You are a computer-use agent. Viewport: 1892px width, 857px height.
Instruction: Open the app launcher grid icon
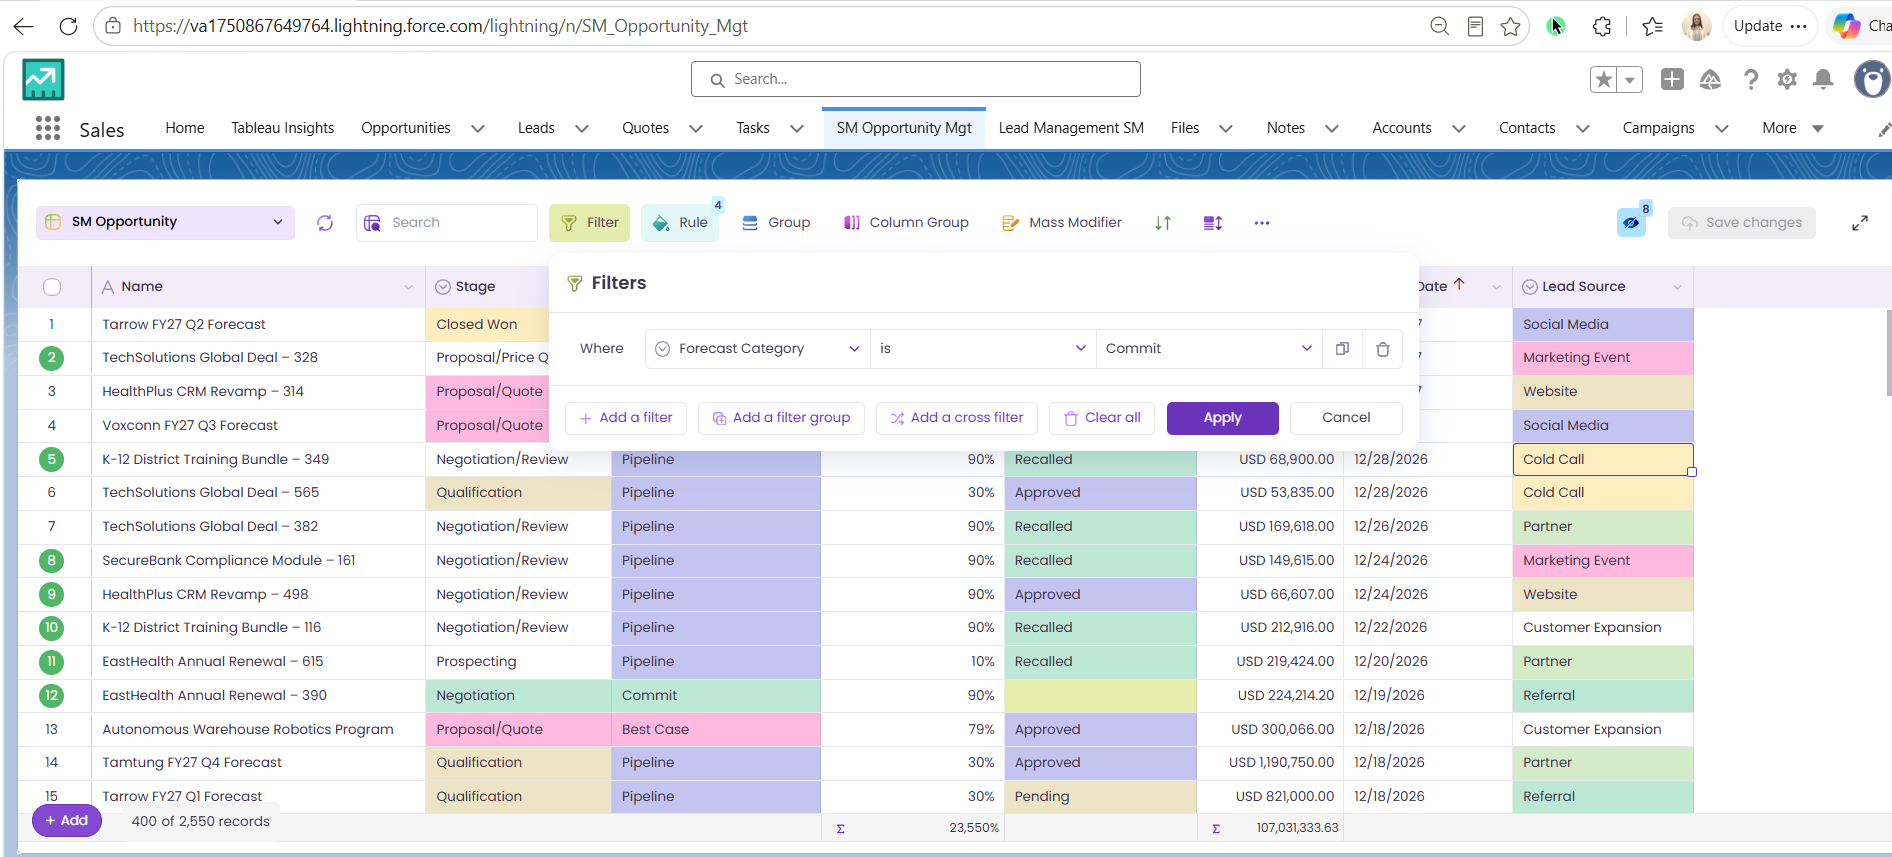(47, 128)
